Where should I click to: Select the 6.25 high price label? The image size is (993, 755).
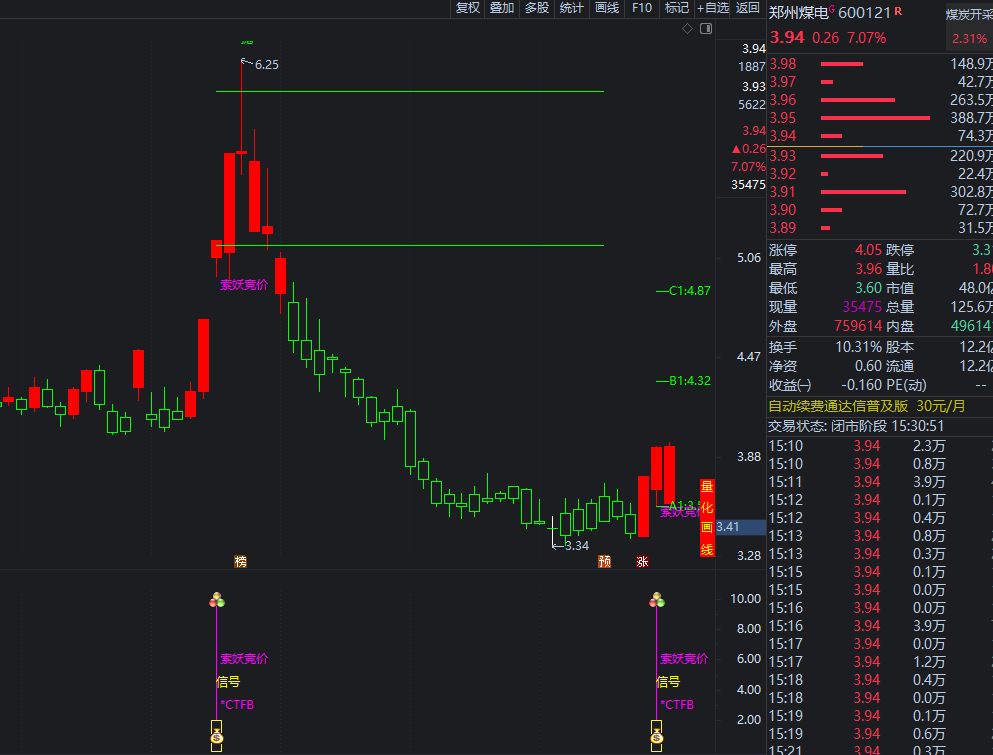click(x=267, y=65)
